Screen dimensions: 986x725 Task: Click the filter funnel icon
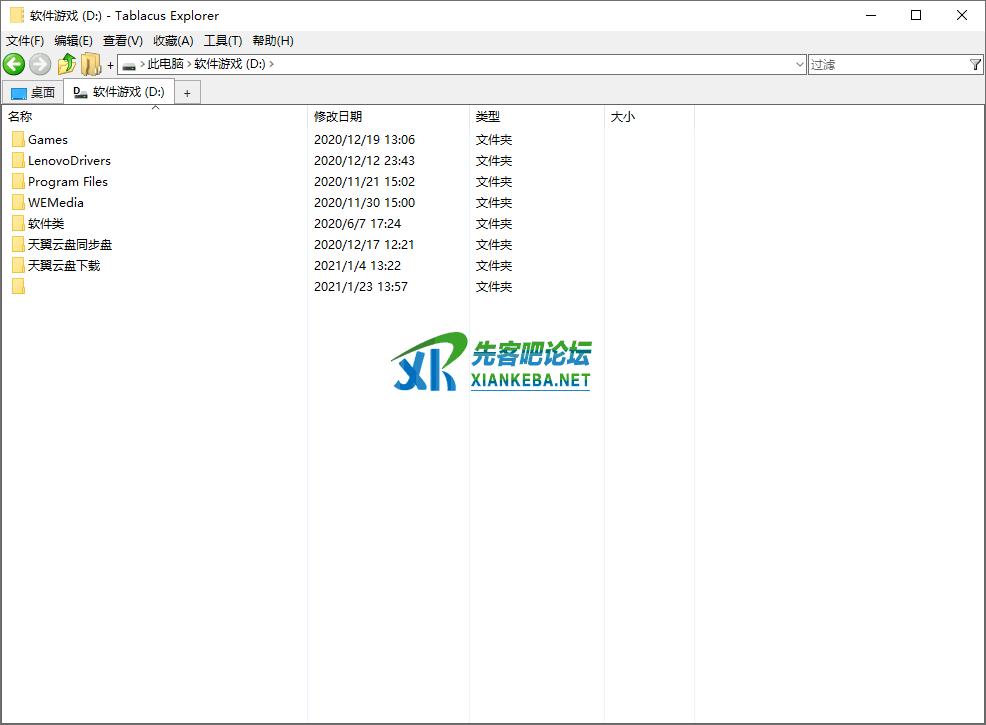point(975,65)
